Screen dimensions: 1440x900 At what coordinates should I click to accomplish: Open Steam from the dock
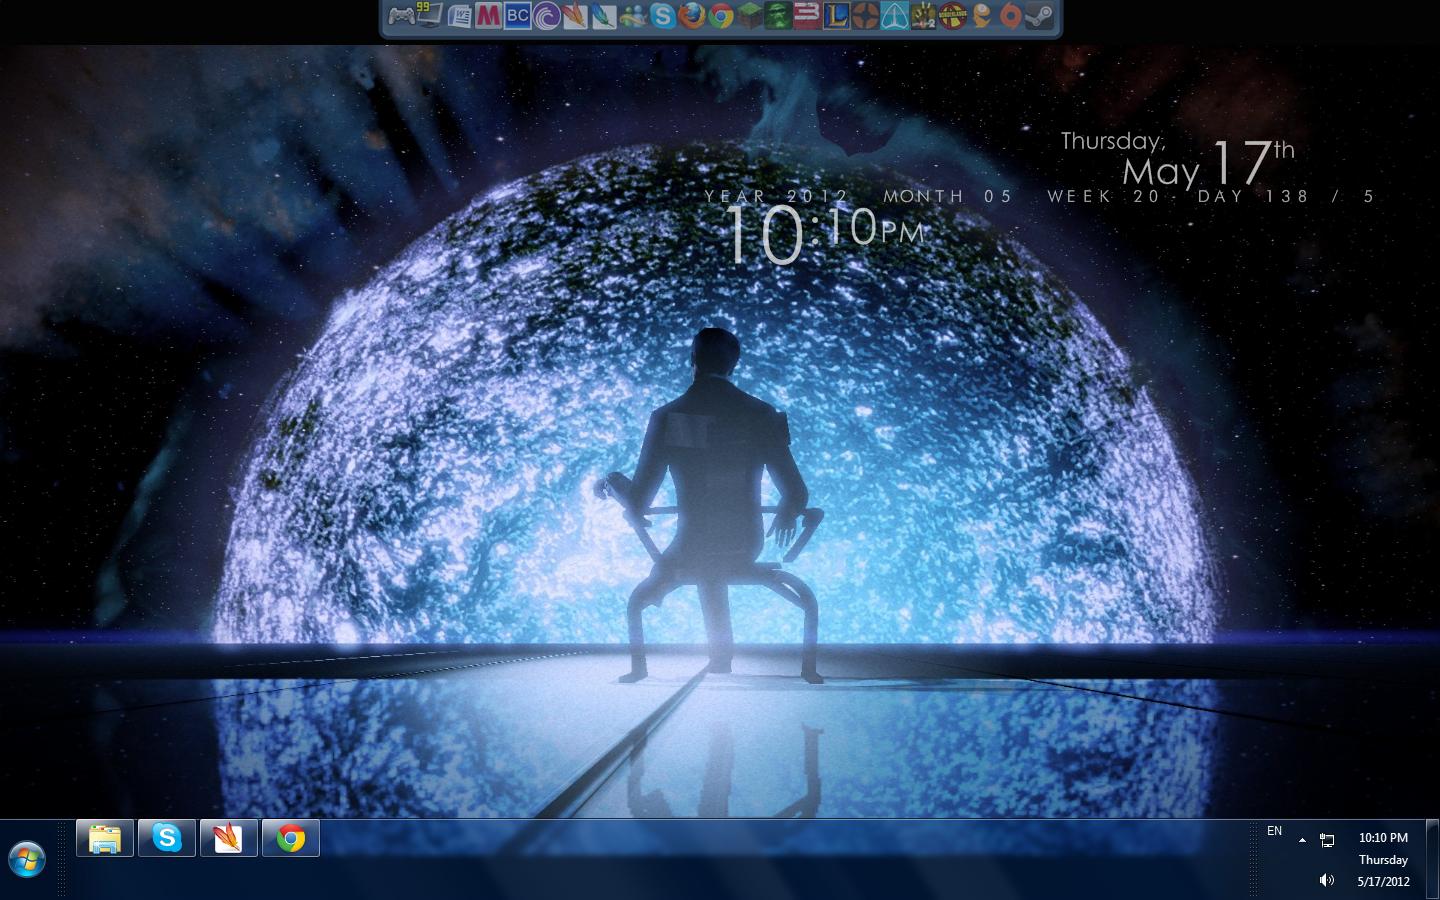tap(1039, 16)
